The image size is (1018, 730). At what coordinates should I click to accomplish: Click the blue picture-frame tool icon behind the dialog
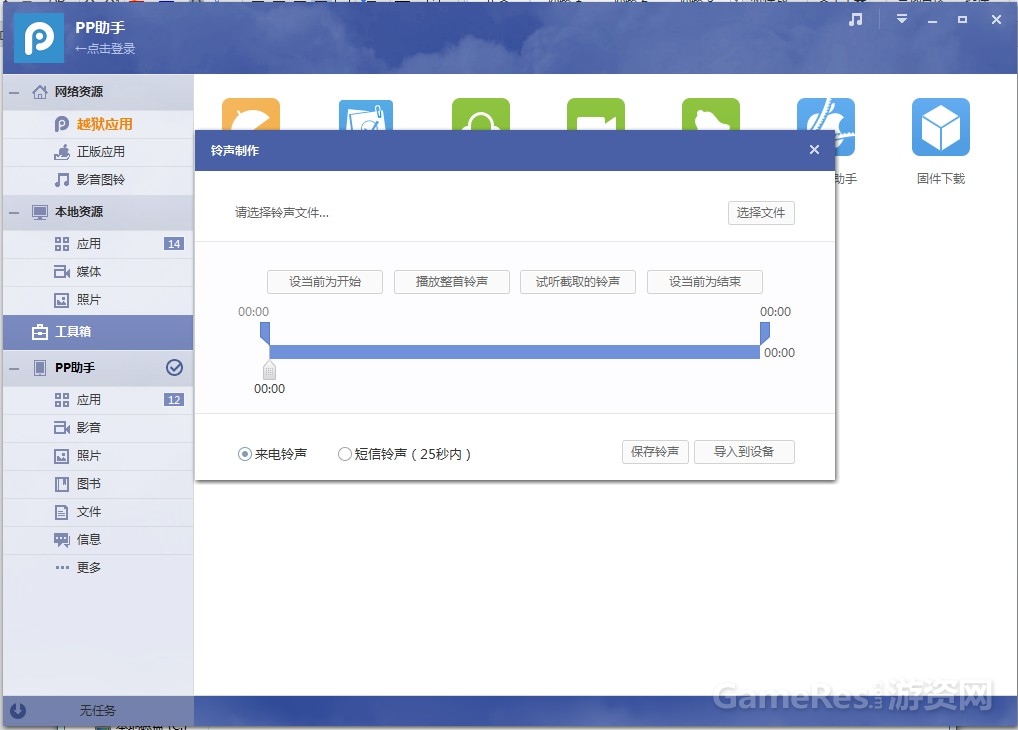[366, 114]
